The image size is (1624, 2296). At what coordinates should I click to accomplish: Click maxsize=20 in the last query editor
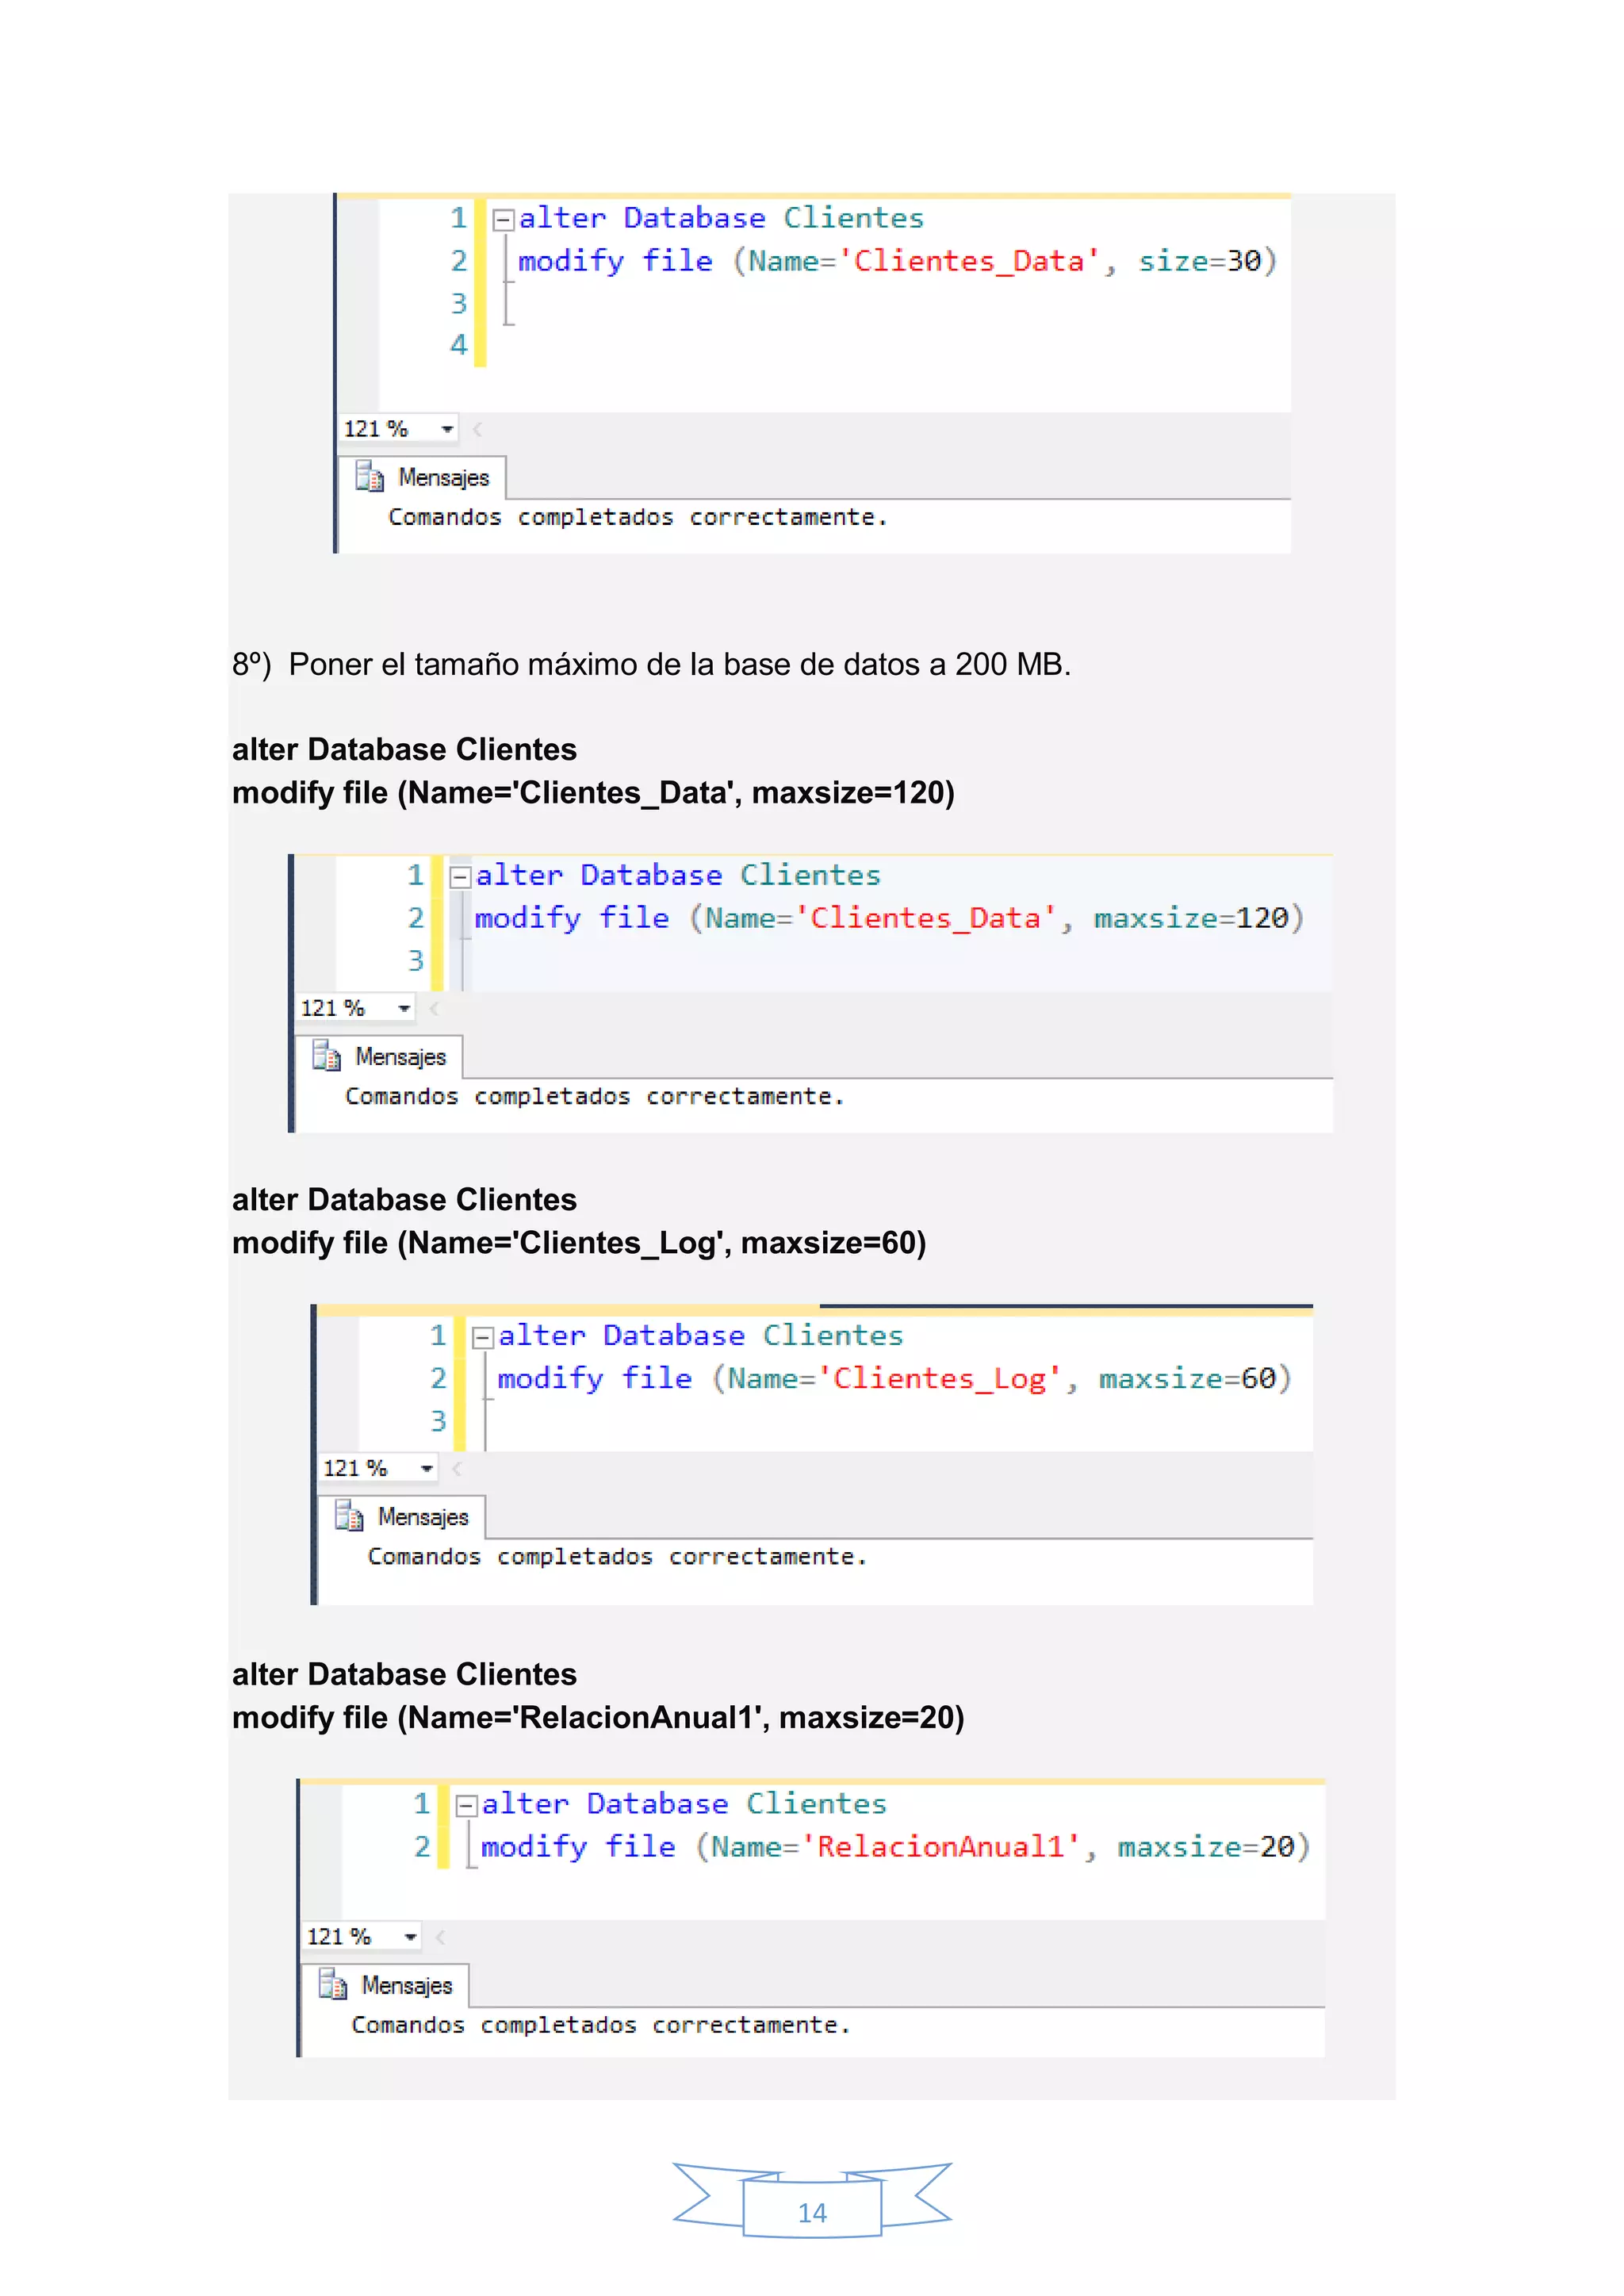pos(1207,1847)
